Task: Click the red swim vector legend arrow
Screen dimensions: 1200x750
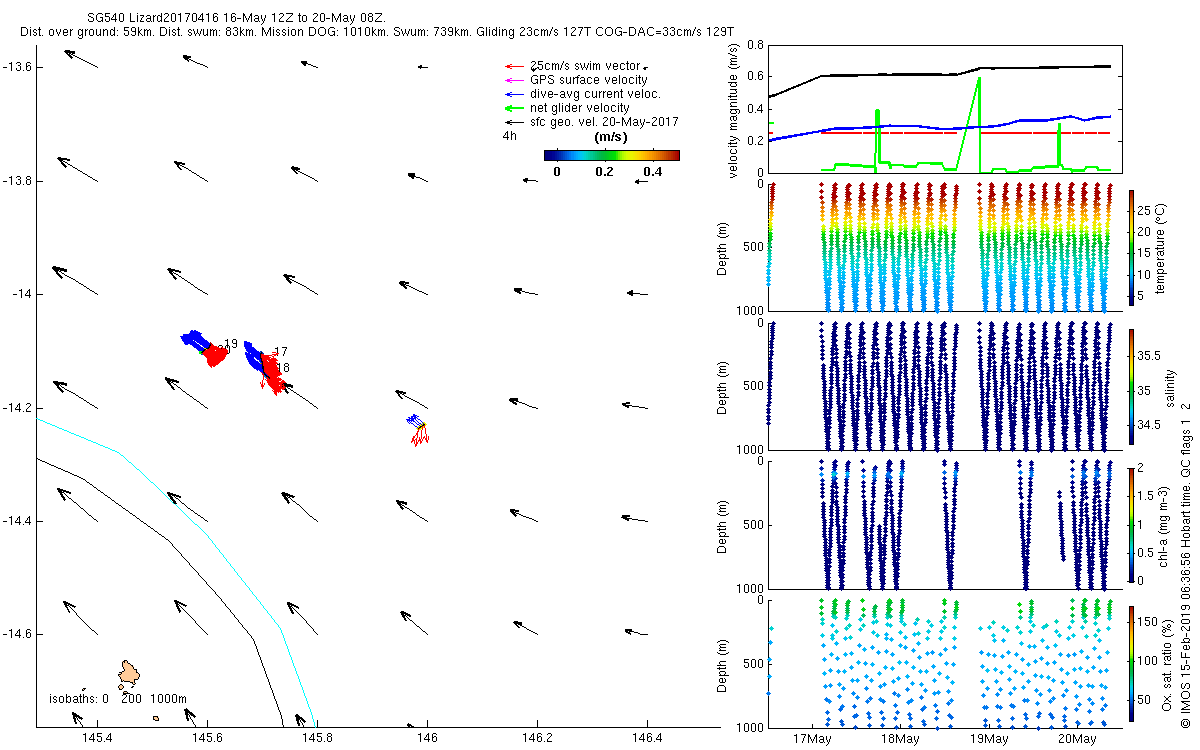Action: (x=513, y=66)
